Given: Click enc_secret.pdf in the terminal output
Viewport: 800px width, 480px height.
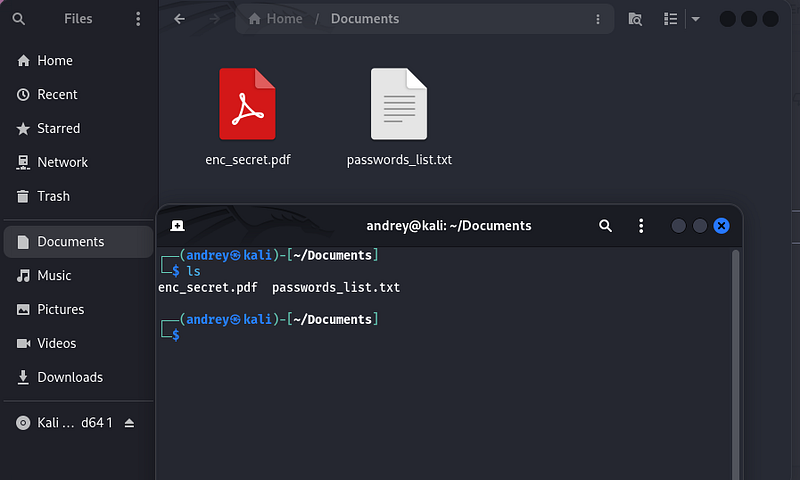Looking at the screenshot, I should [208, 288].
